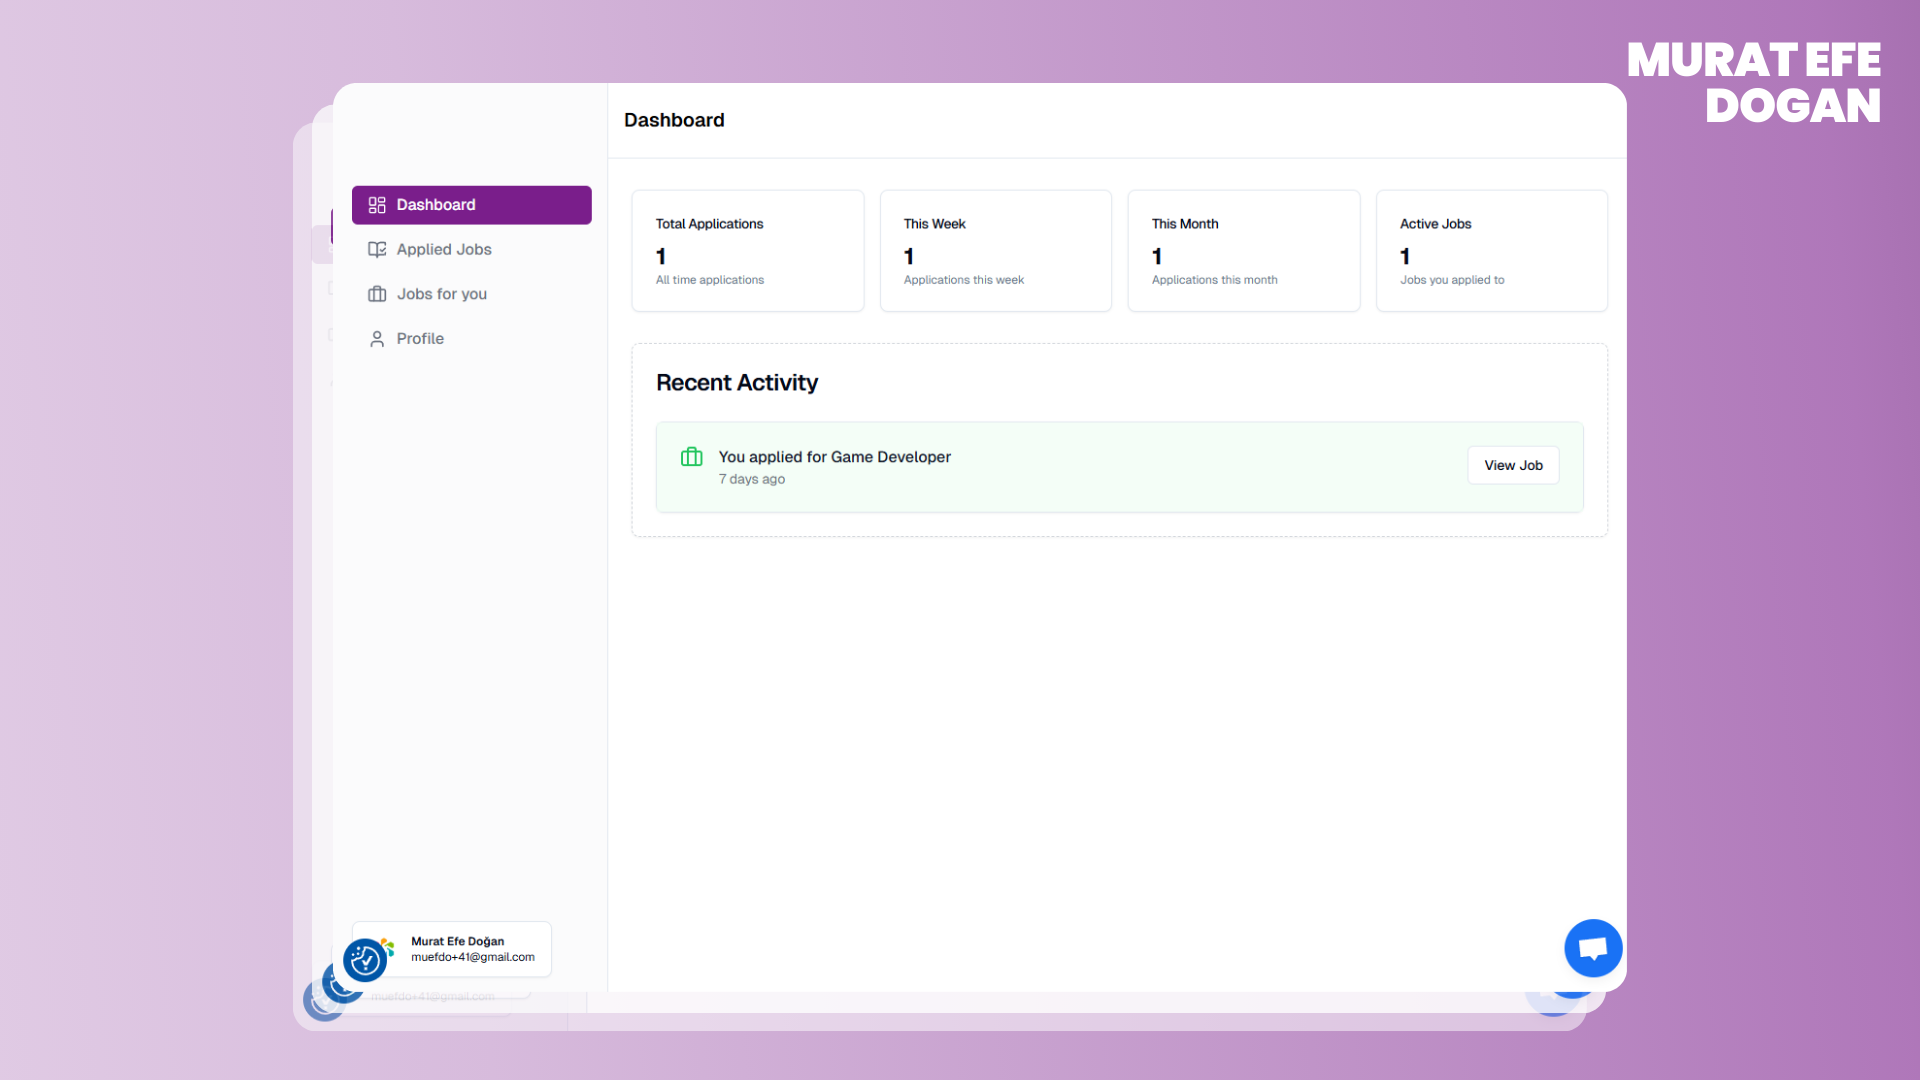The width and height of the screenshot is (1920, 1080).
Task: Open the Jobs for you menu label
Action: pyautogui.click(x=442, y=294)
